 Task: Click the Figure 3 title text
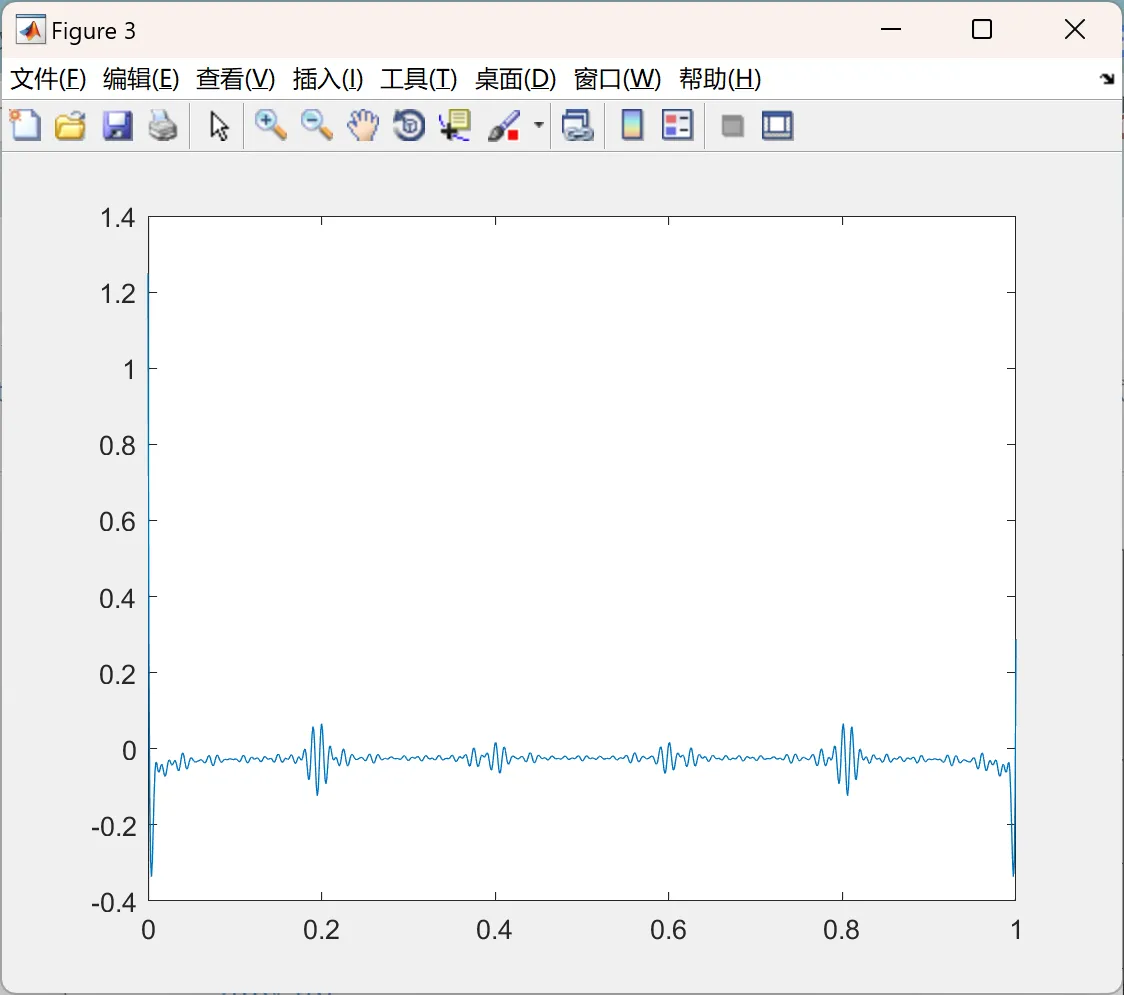pos(93,31)
